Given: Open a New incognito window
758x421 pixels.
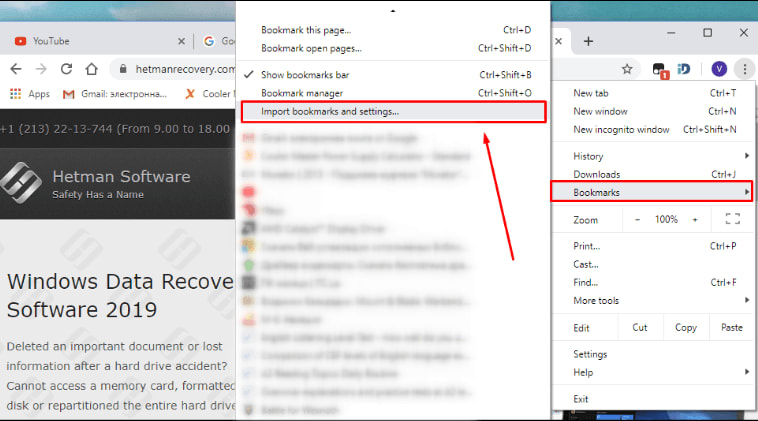Looking at the screenshot, I should 654,130.
